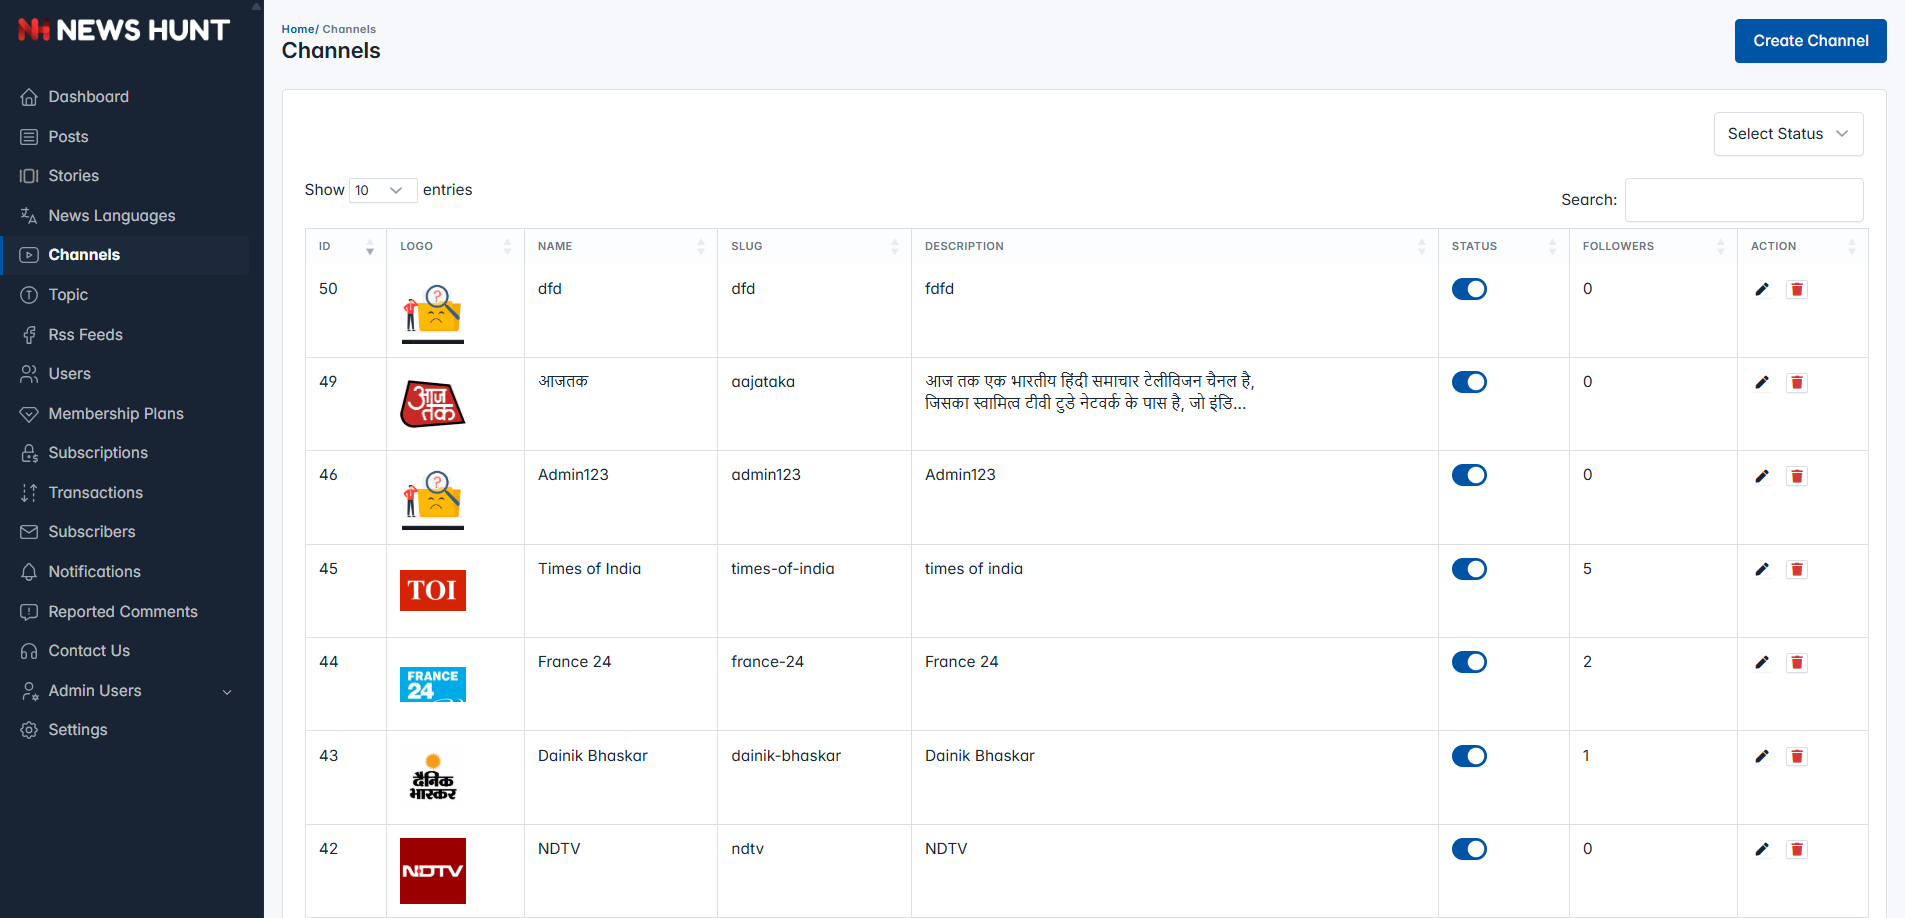
Task: Click the News Hunt logo
Action: pos(124,30)
